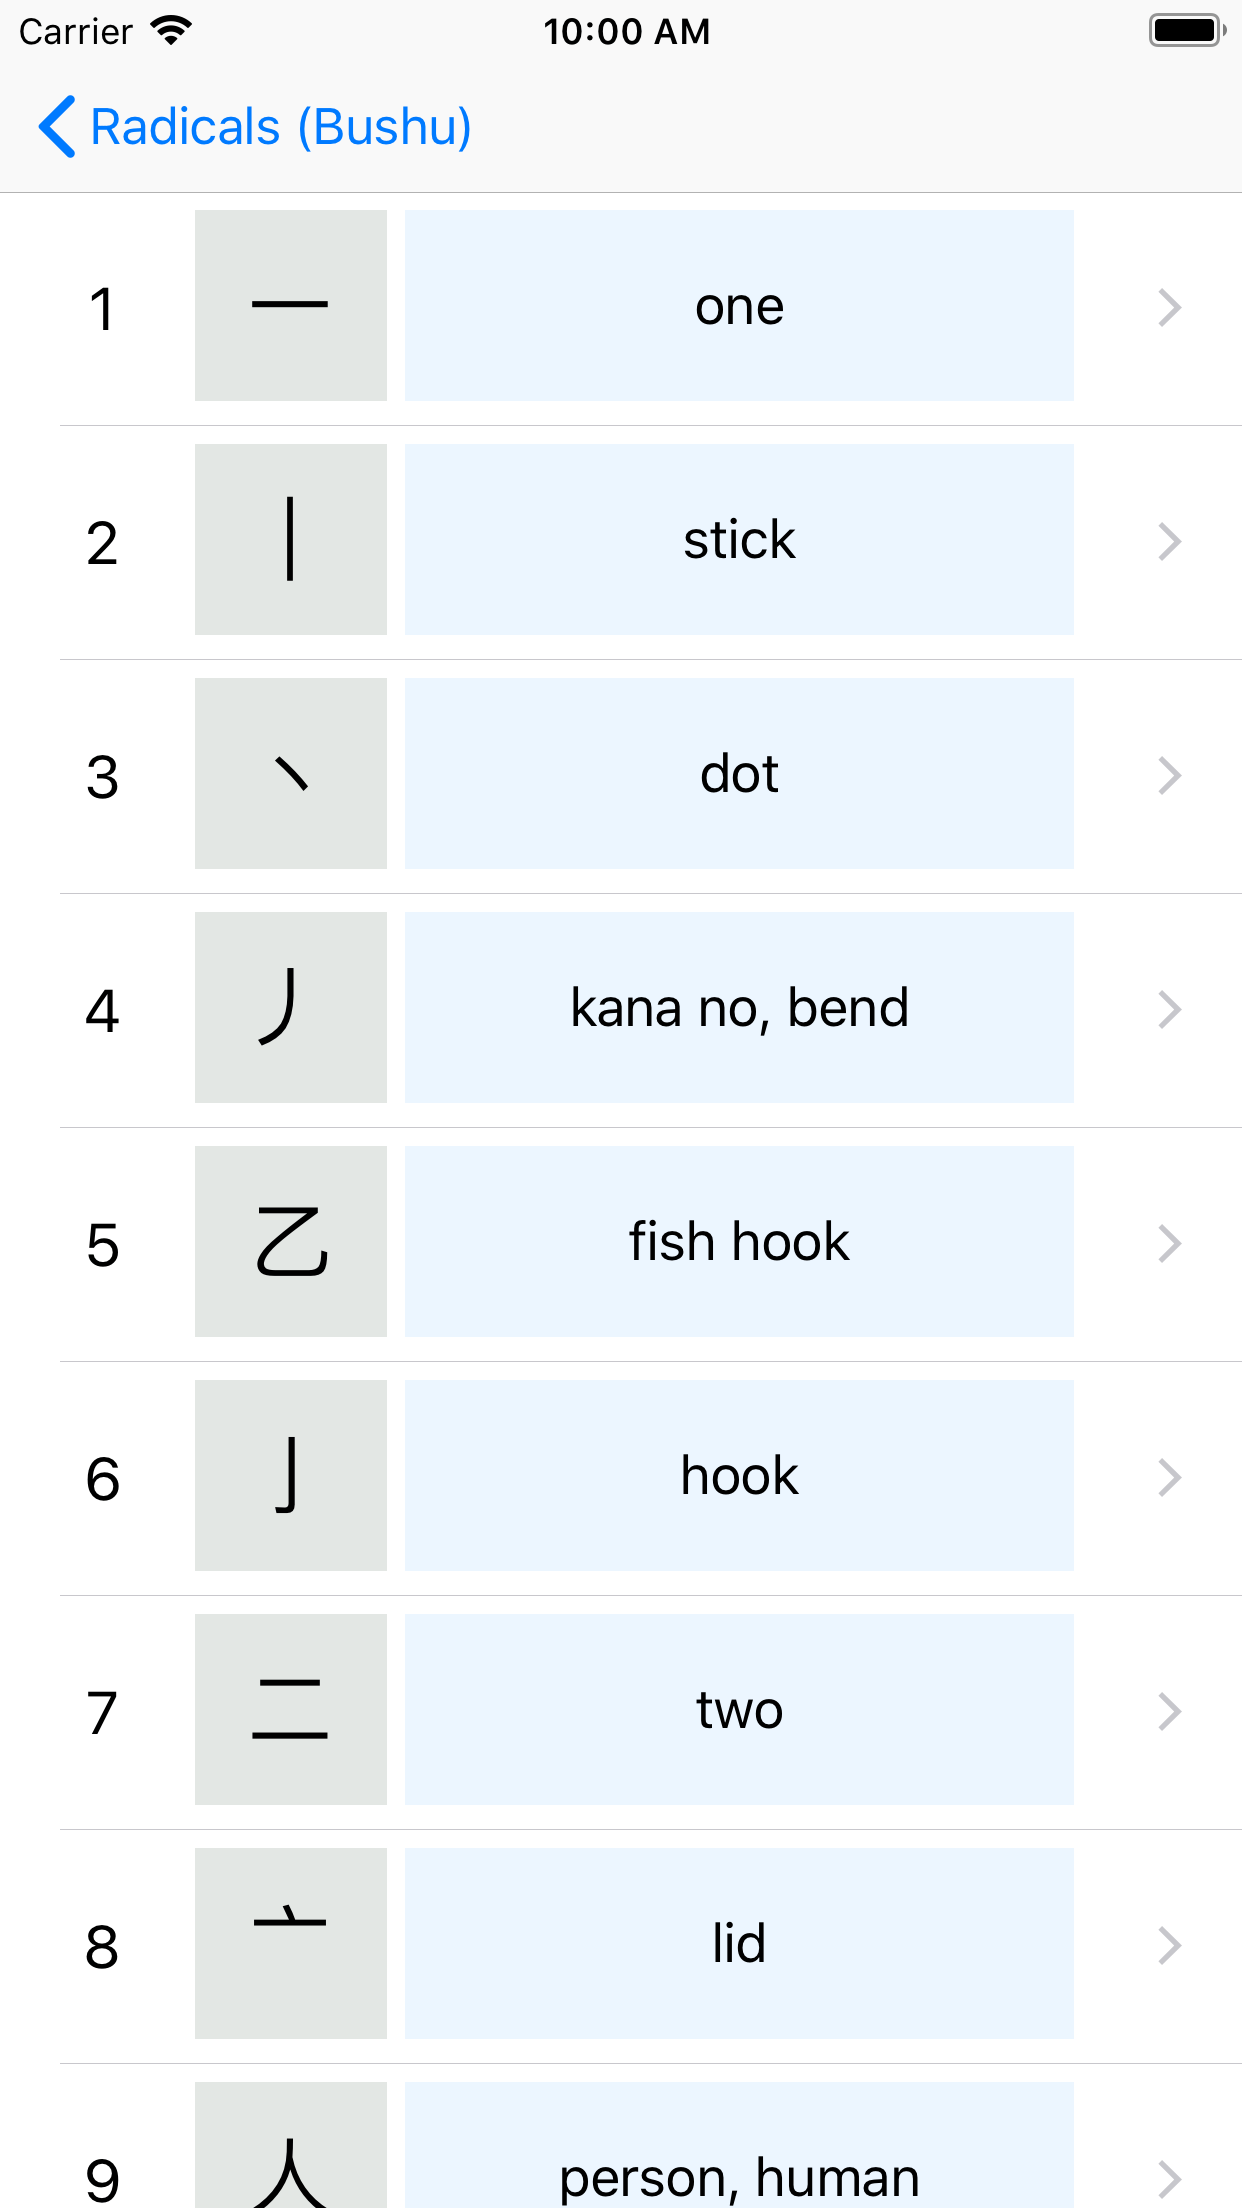This screenshot has height=2208, width=1242.
Task: Select the 亠 lid radical glyph tile
Action: click(291, 1943)
